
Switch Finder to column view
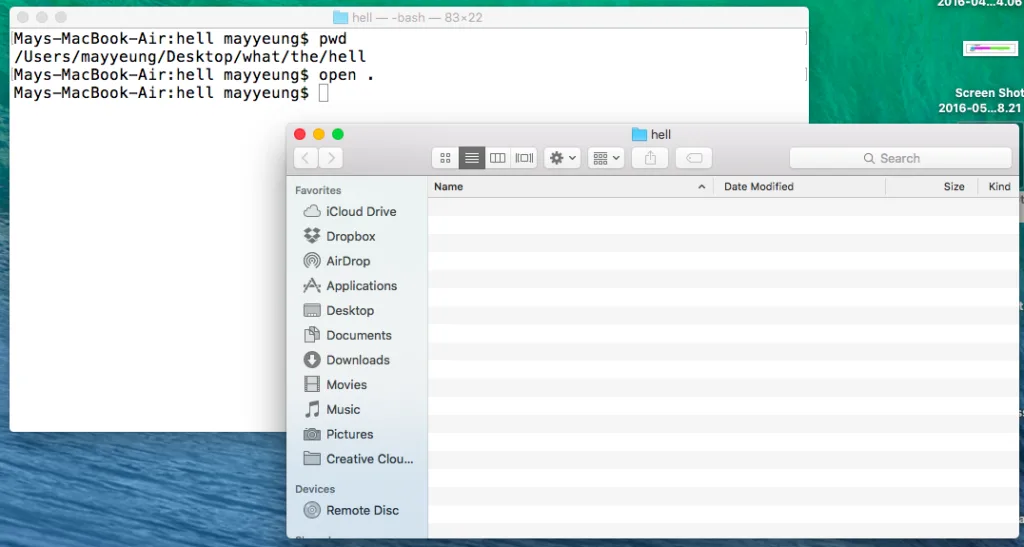(498, 158)
